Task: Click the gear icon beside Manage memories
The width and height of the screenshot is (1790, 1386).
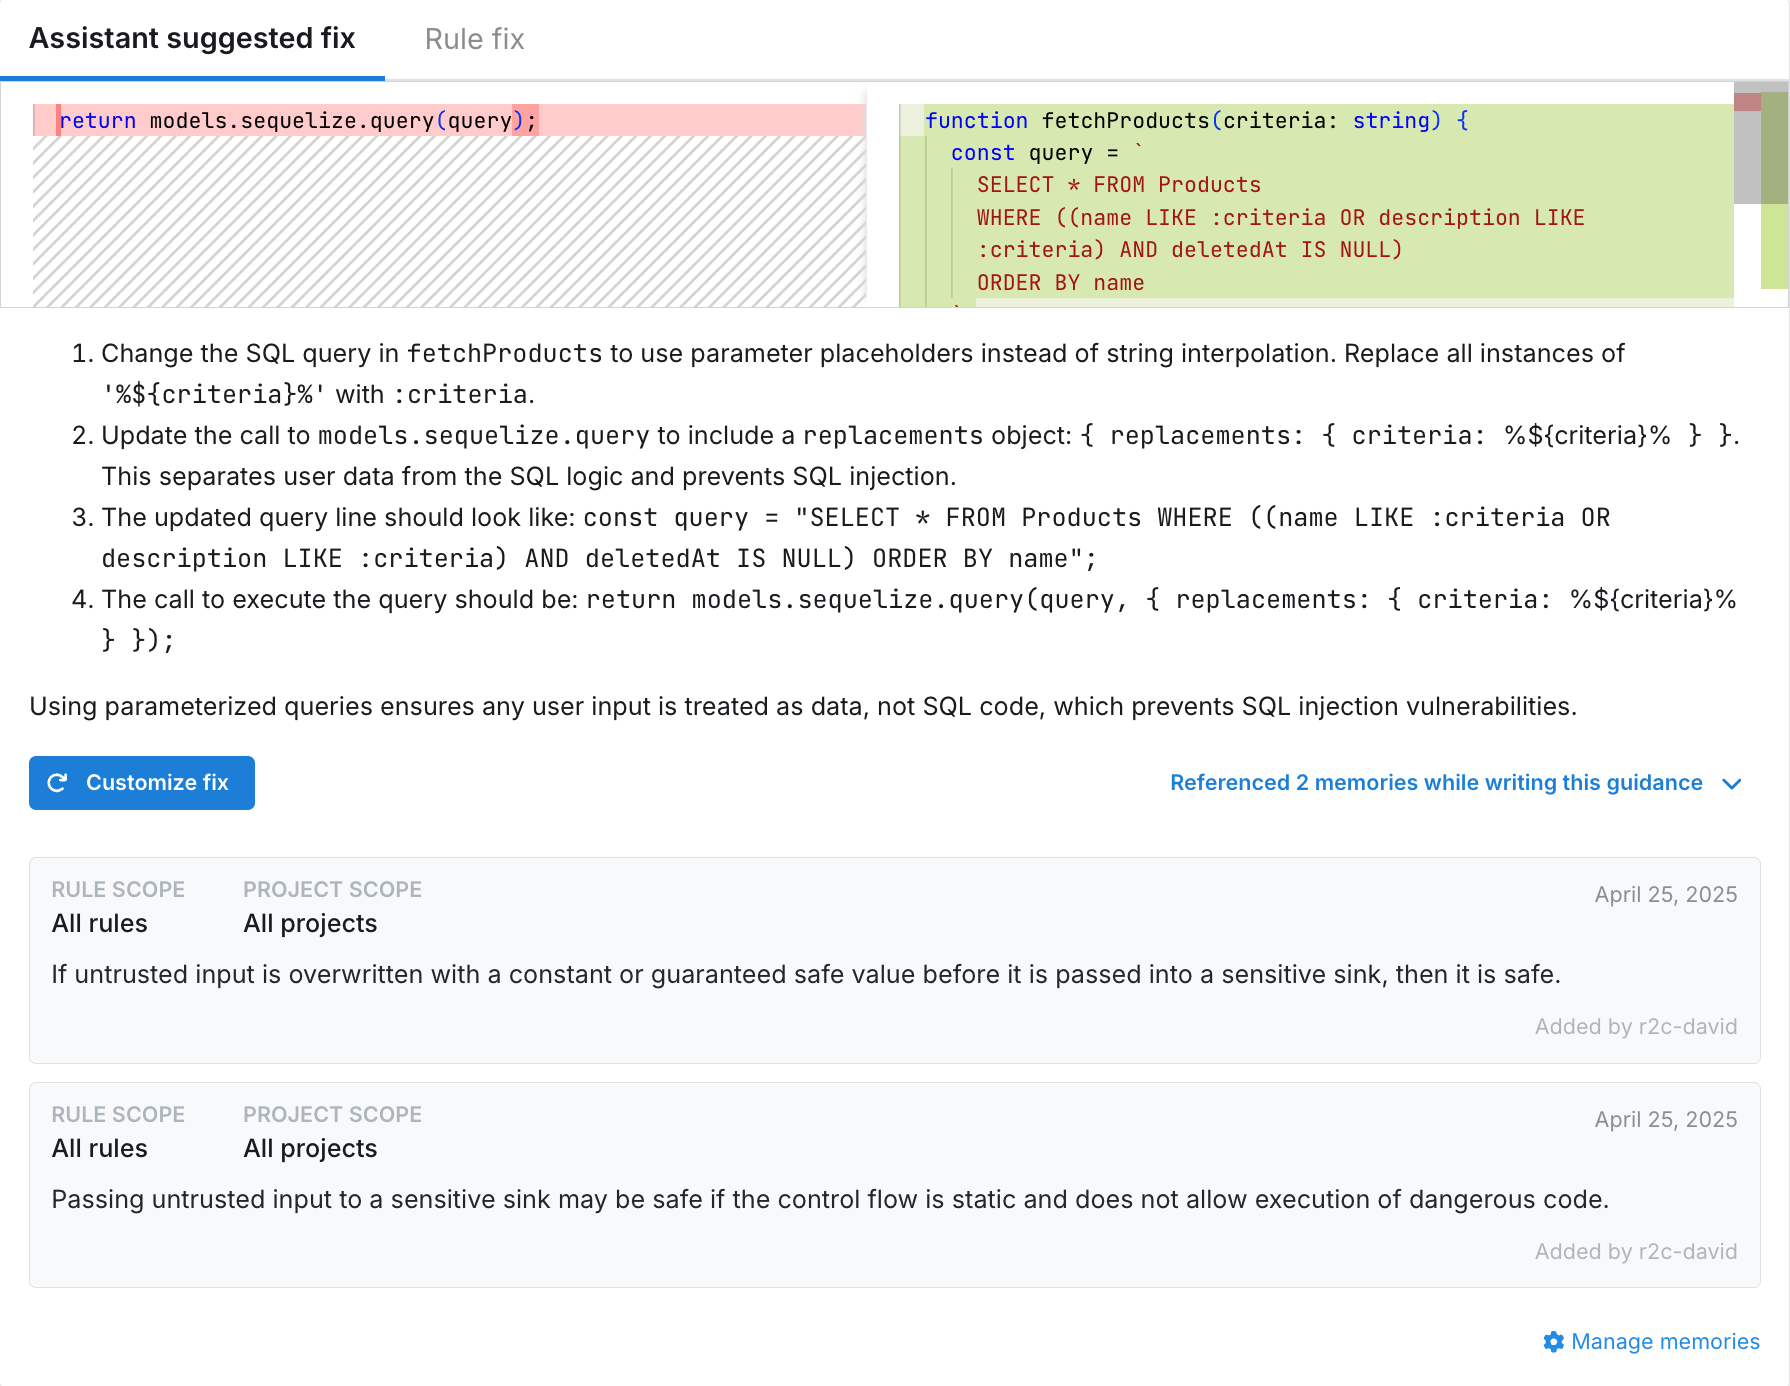Action: pos(1553,1342)
